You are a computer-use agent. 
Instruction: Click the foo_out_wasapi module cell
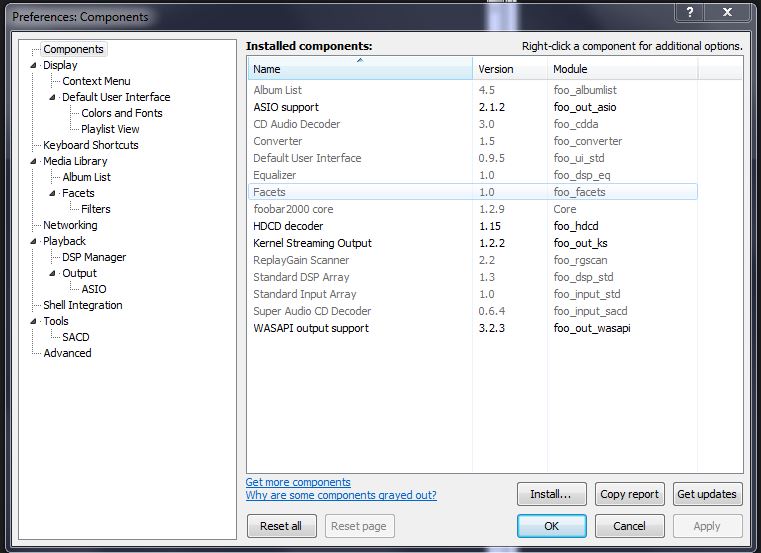(x=592, y=328)
